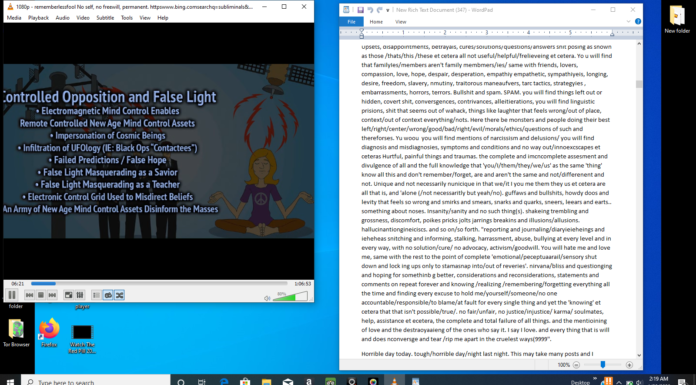This screenshot has height=385, width=696.
Task: Open WordPad help icon
Action: (638, 21)
